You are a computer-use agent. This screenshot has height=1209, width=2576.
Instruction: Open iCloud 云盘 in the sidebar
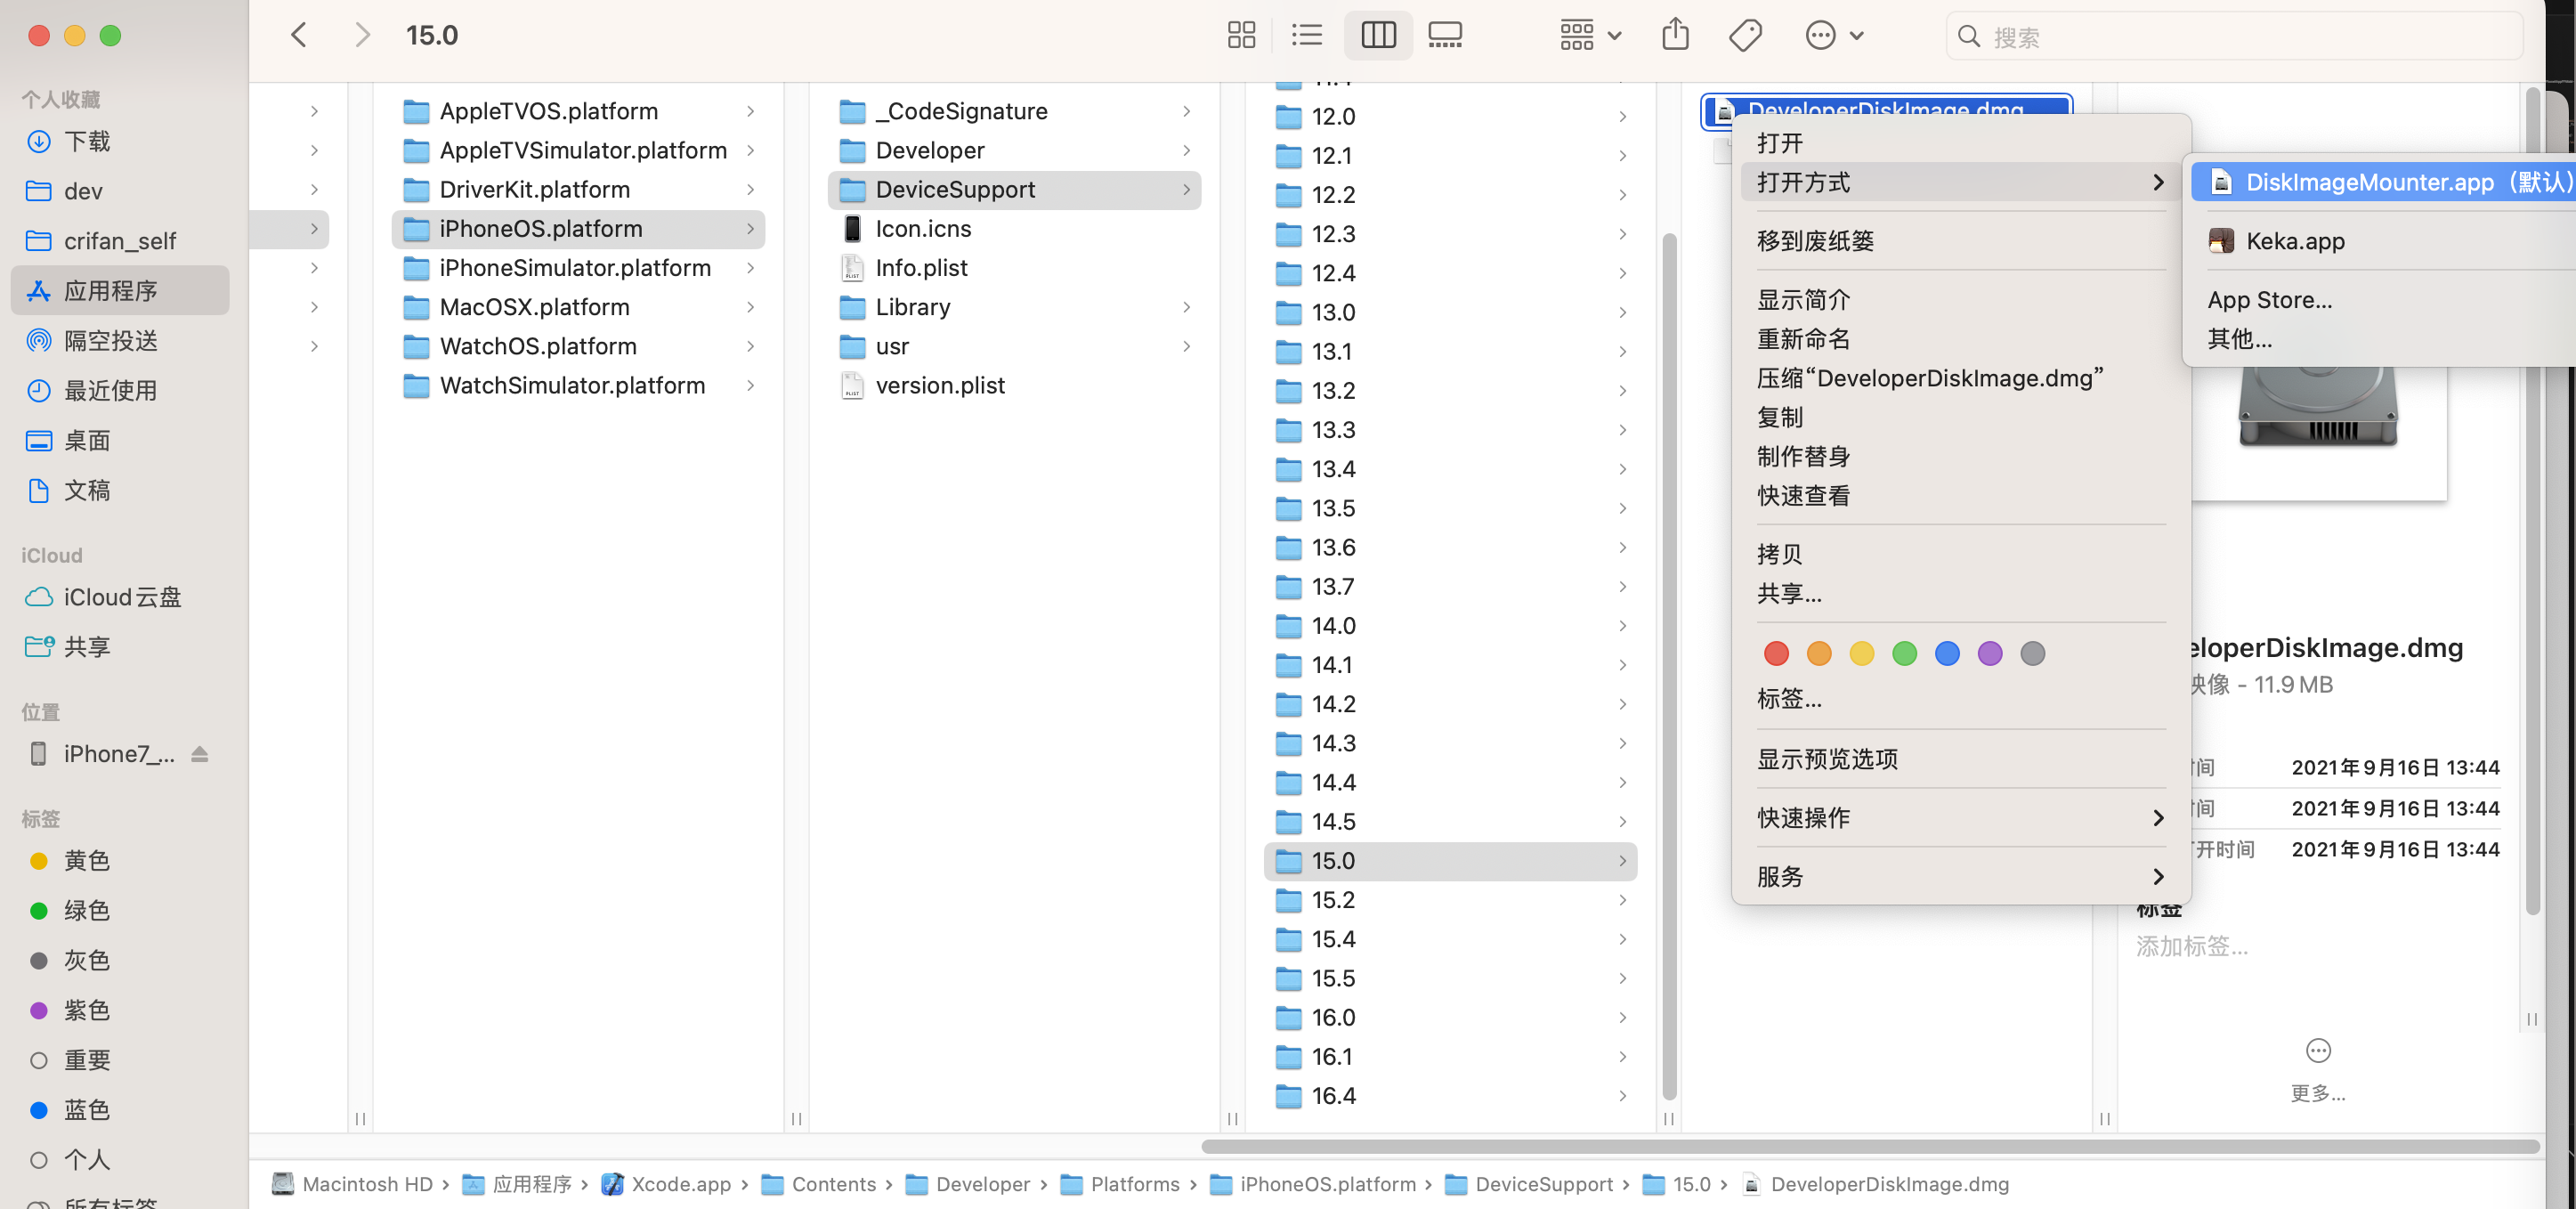point(120,597)
